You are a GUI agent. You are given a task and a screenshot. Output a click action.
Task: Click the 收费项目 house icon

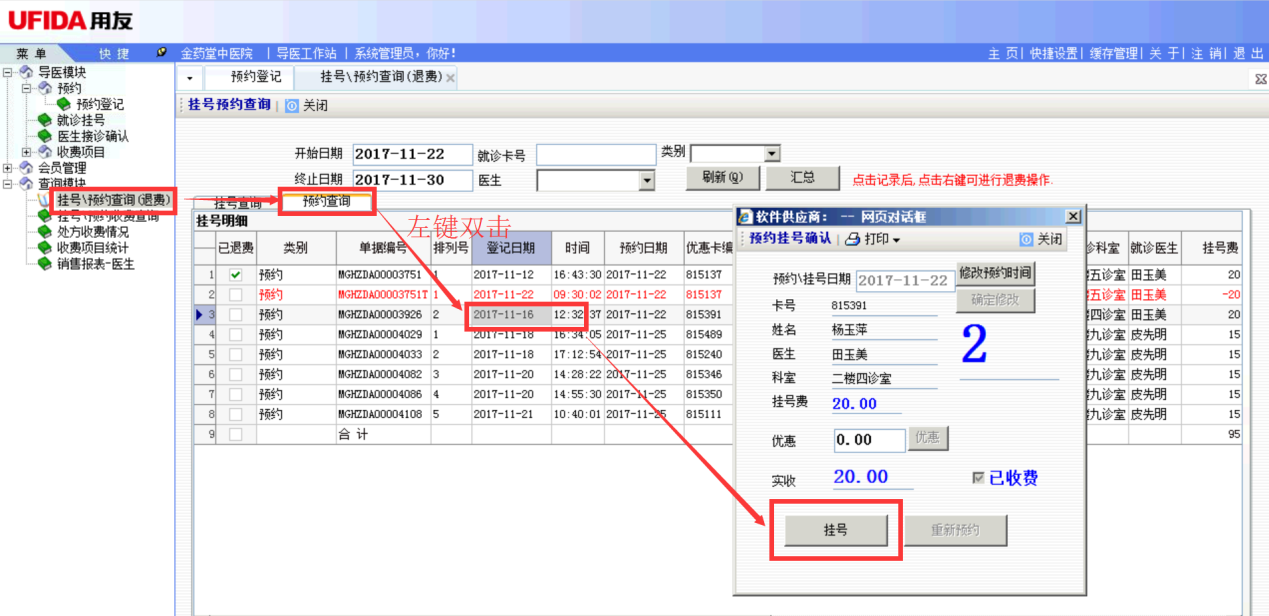point(44,152)
